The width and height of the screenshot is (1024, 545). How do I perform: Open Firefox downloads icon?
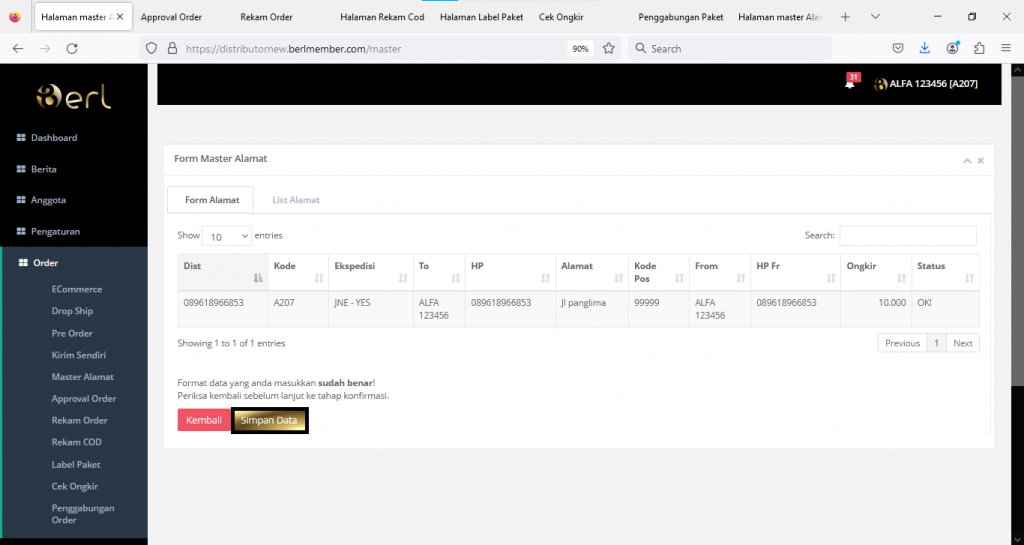click(x=925, y=48)
